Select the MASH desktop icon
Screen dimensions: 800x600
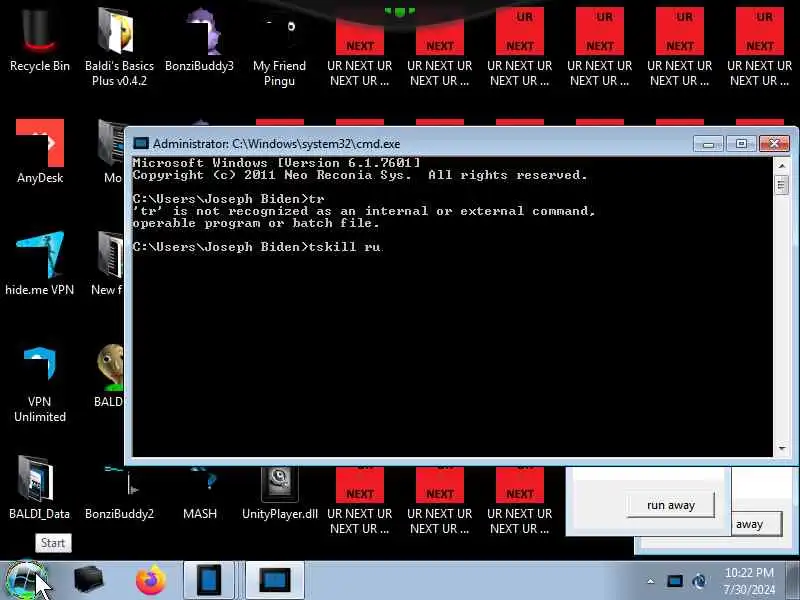point(199,492)
